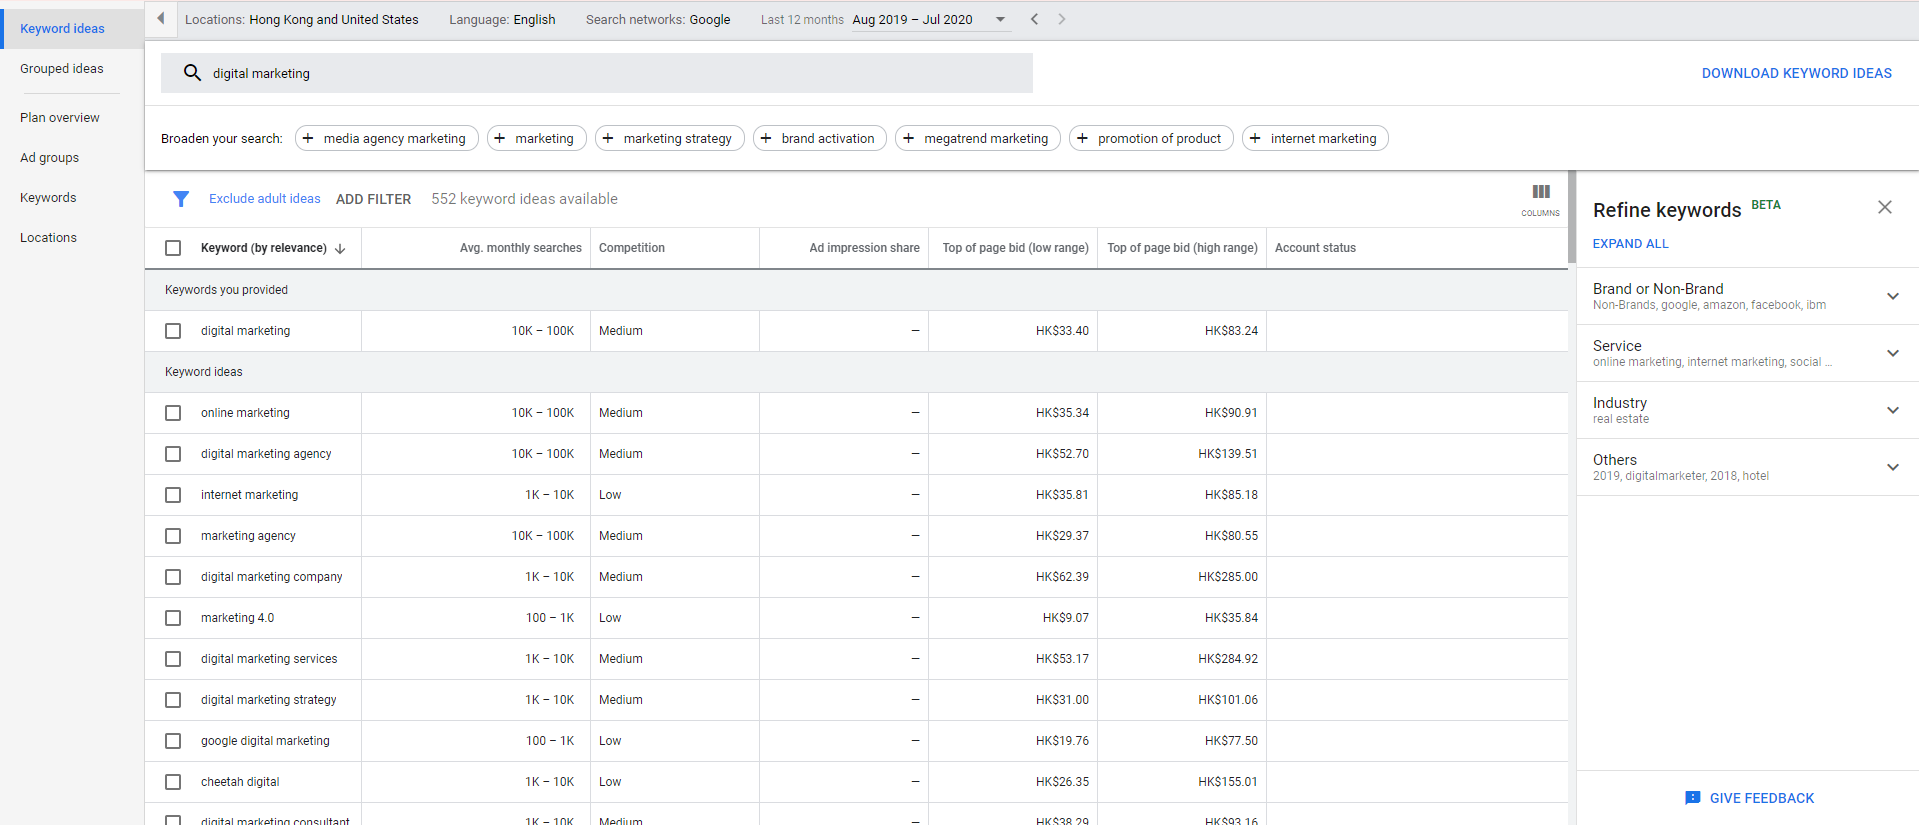The image size is (1919, 825).
Task: Check the 'digital marketing agency' row
Action: [x=173, y=454]
